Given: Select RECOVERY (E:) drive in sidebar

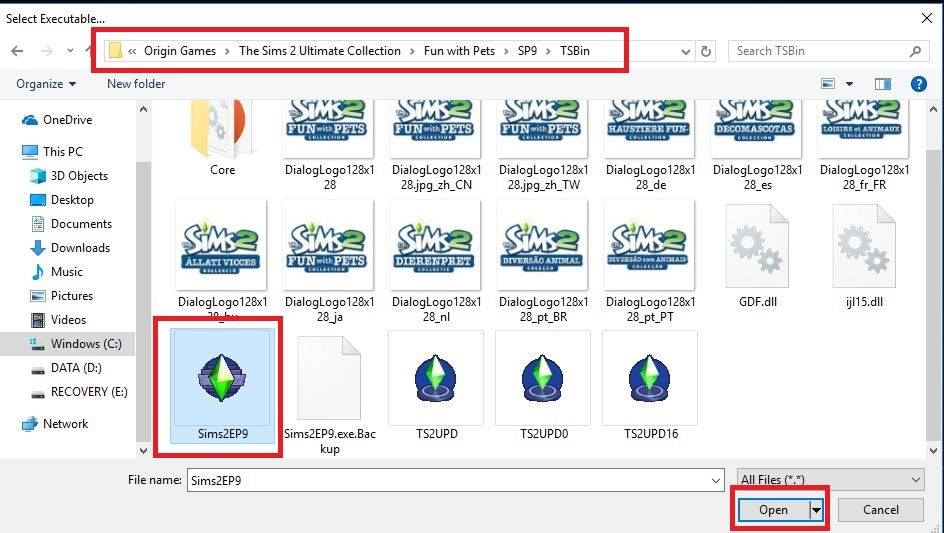Looking at the screenshot, I should 79,392.
